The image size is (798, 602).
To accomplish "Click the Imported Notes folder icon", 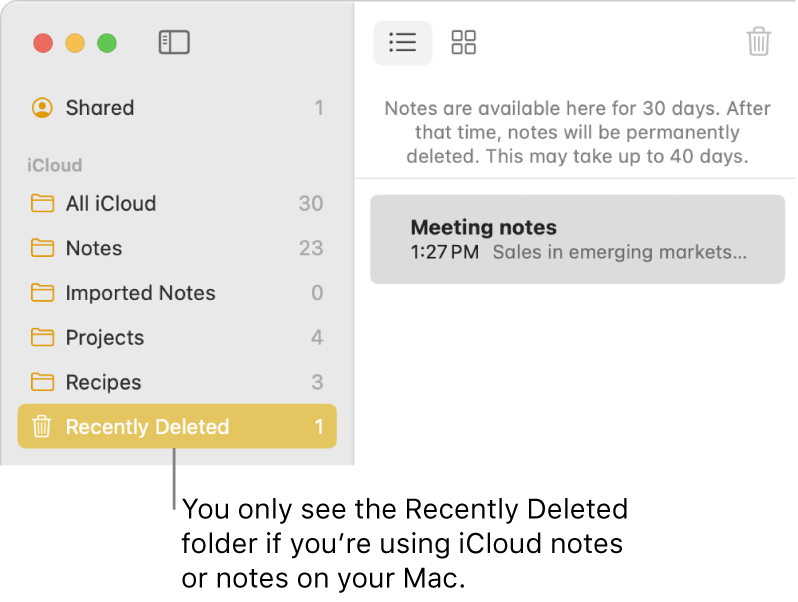I will coord(42,293).
